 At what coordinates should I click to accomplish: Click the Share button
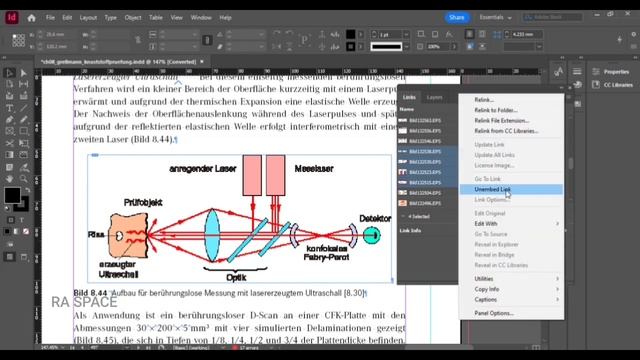click(x=457, y=18)
